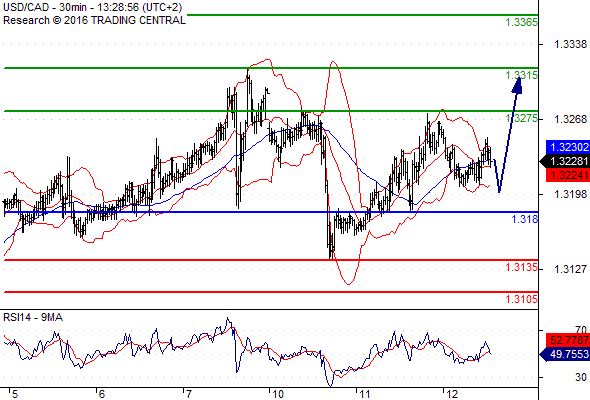
Task: Click the 1.3365 resistance level label
Action: click(522, 23)
